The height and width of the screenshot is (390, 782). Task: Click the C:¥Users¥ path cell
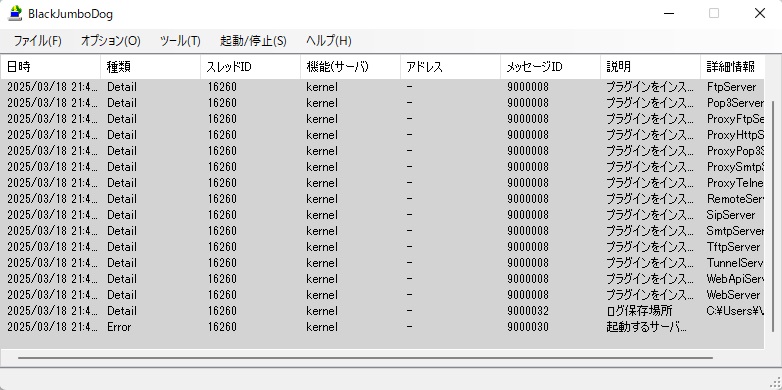pos(735,311)
